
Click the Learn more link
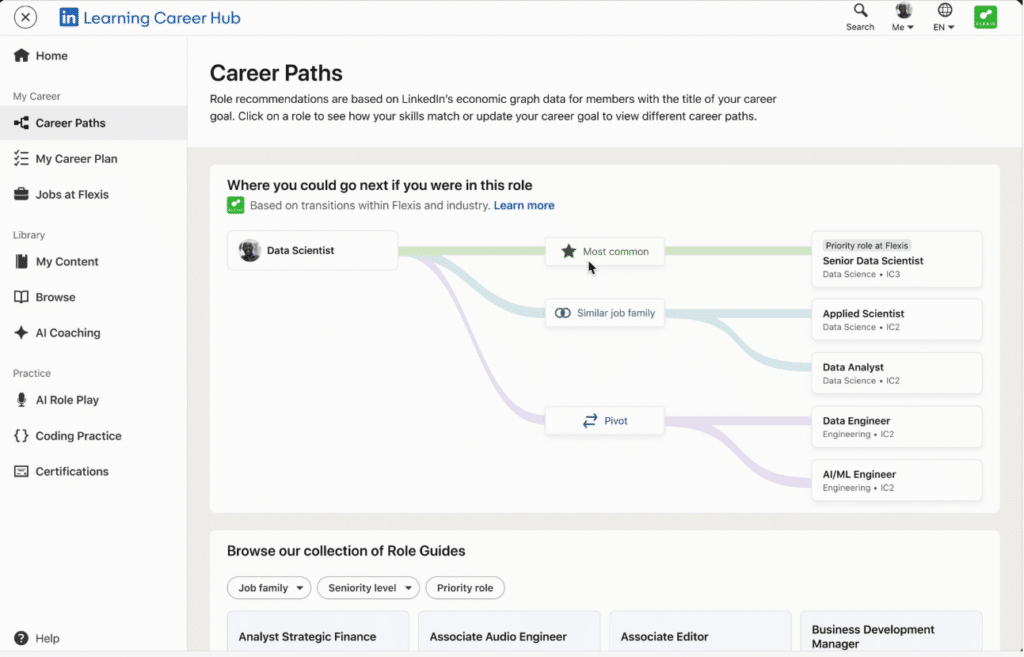[524, 205]
